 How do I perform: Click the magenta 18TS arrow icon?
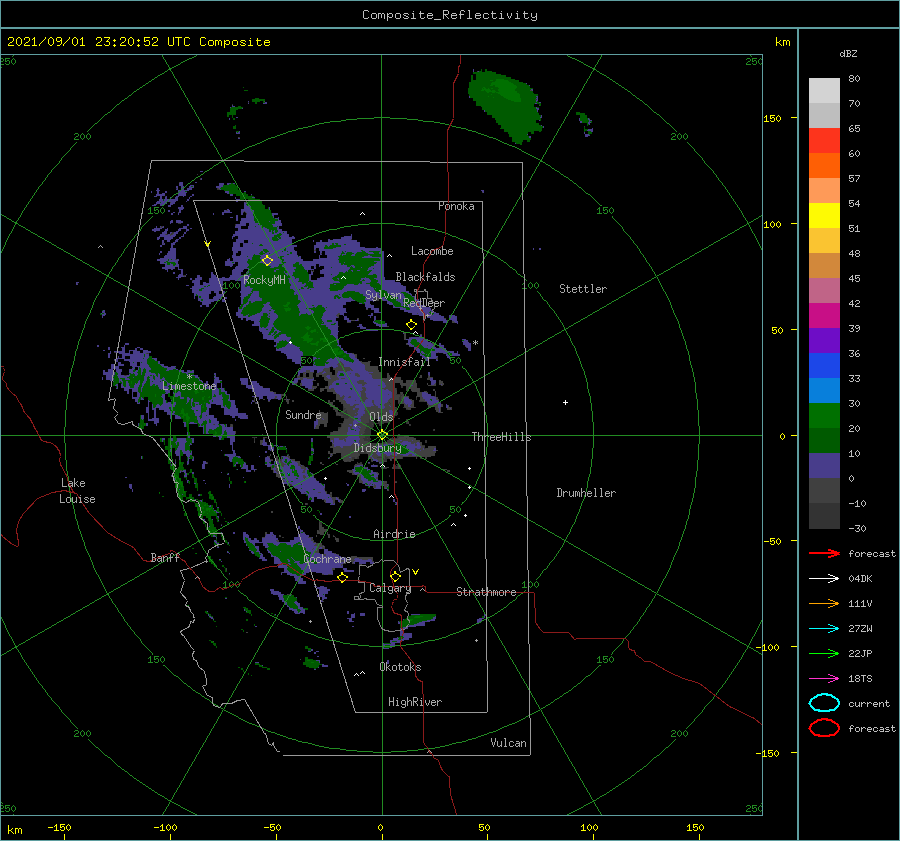coord(824,679)
